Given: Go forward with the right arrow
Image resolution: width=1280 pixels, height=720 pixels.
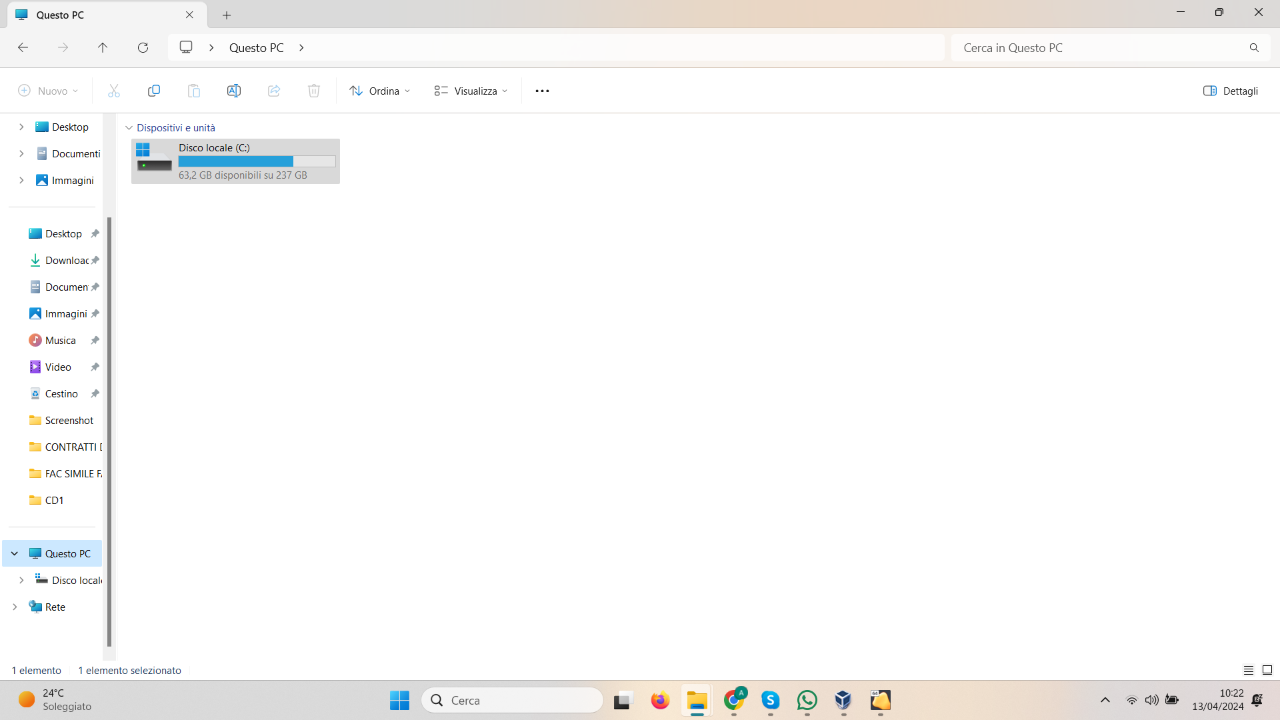Looking at the screenshot, I should (x=63, y=47).
